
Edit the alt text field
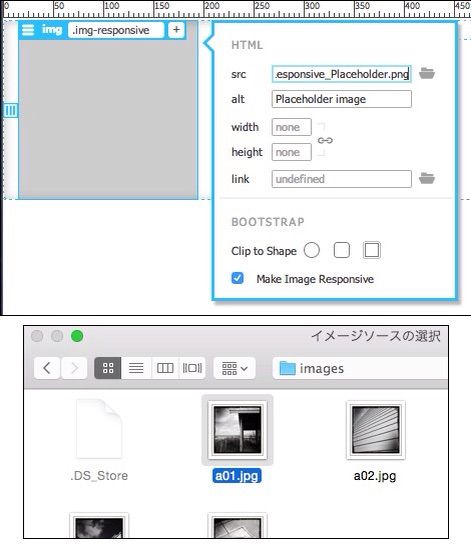(x=342, y=99)
